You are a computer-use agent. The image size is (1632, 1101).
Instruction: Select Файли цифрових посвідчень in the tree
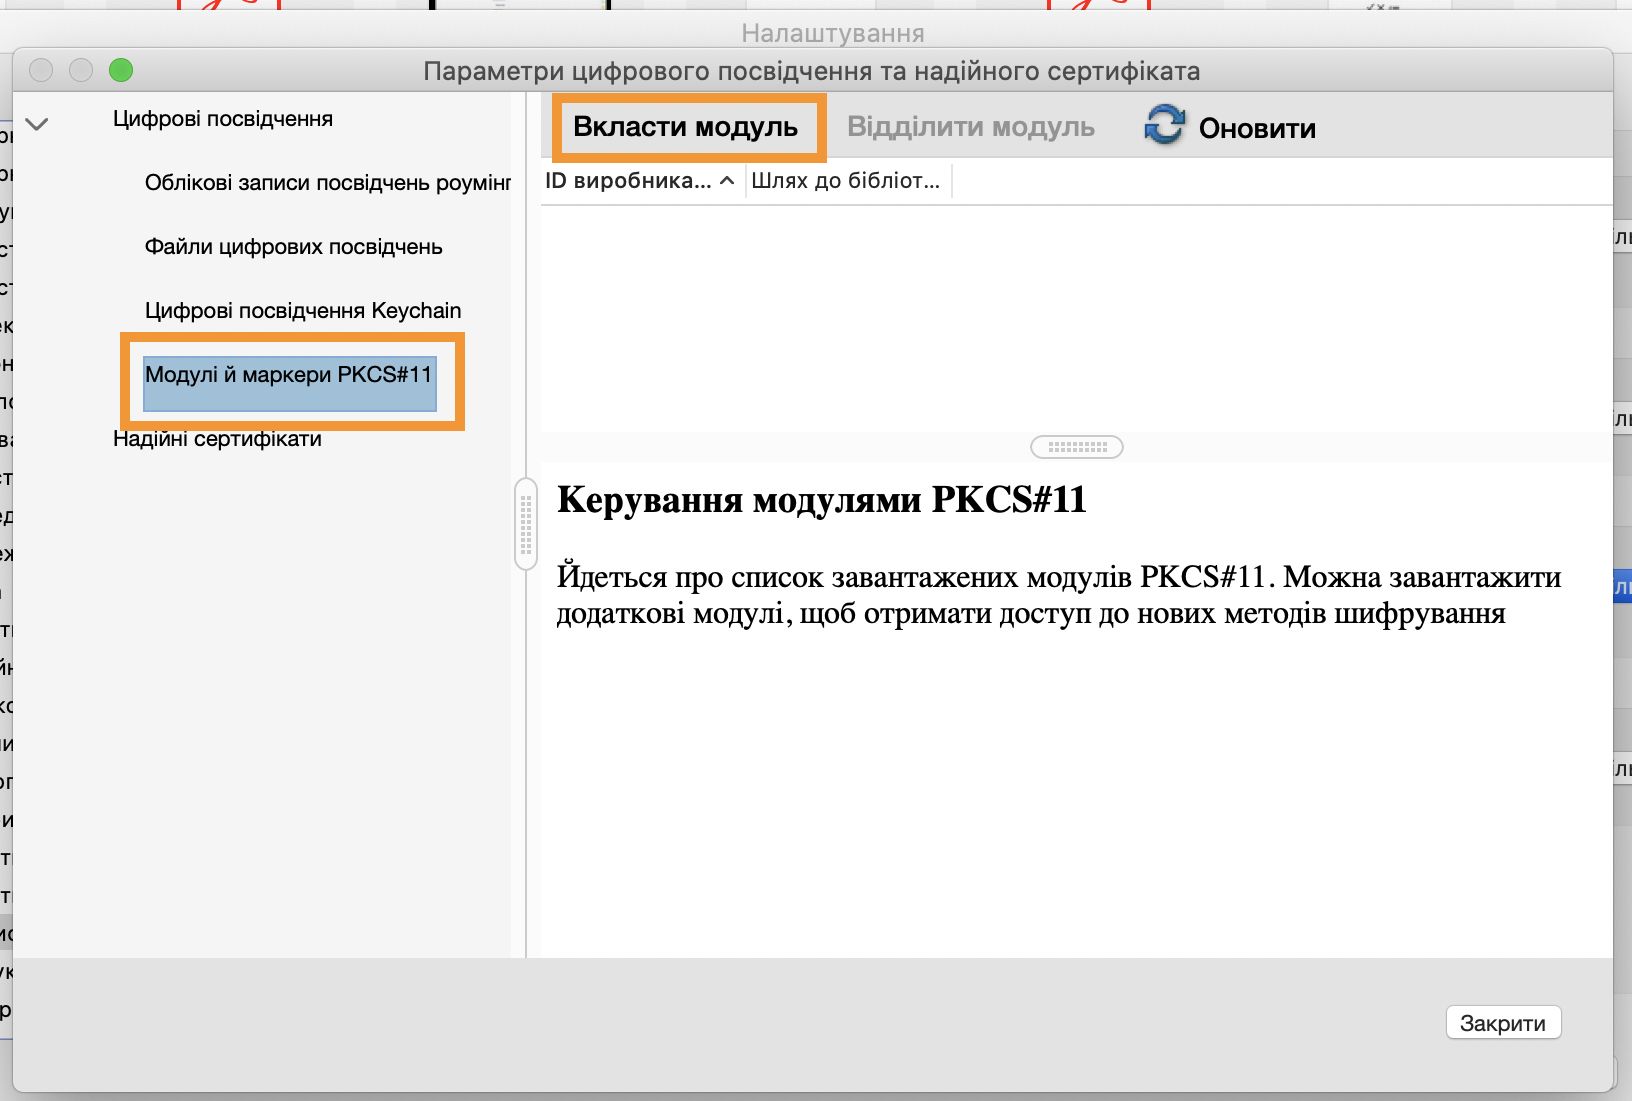pyautogui.click(x=294, y=247)
